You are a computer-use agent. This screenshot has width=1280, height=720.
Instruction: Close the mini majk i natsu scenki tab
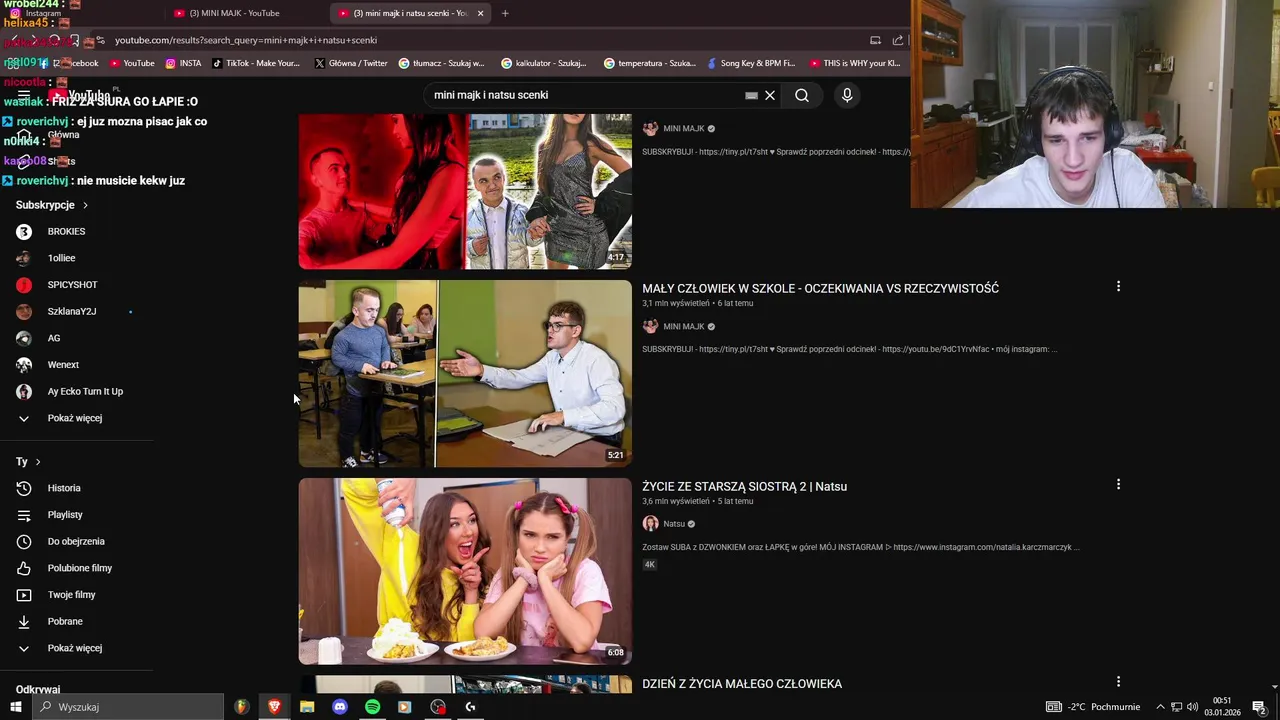[x=480, y=13]
